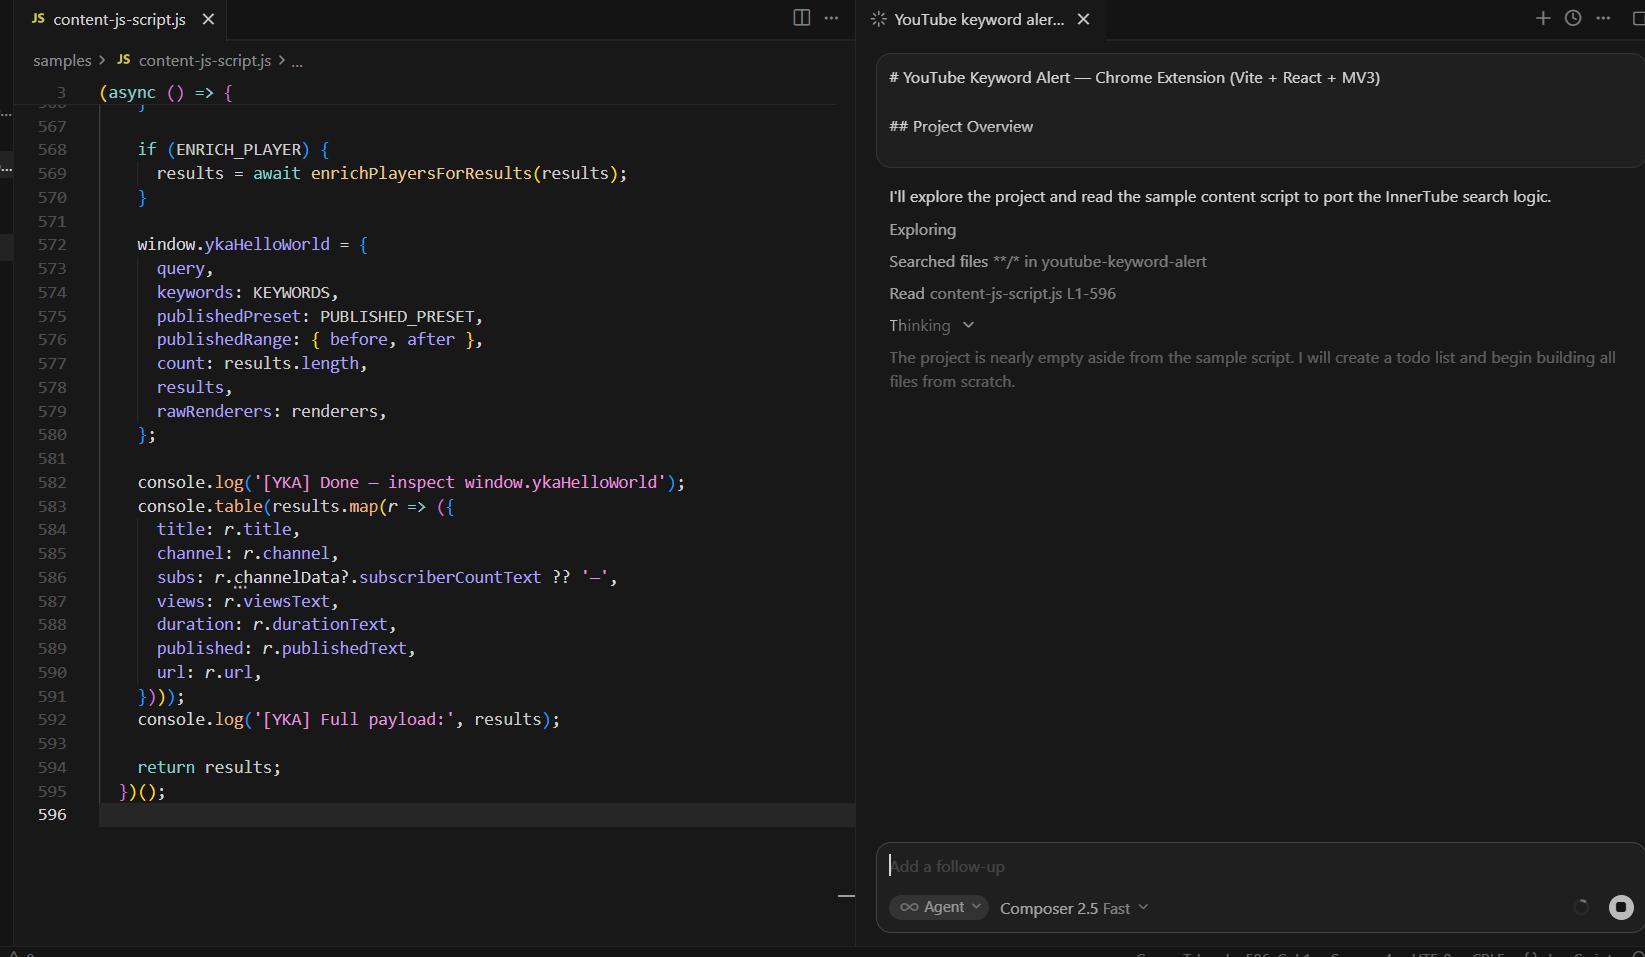
Task: Click line number 596 in gutter
Action: (x=52, y=815)
